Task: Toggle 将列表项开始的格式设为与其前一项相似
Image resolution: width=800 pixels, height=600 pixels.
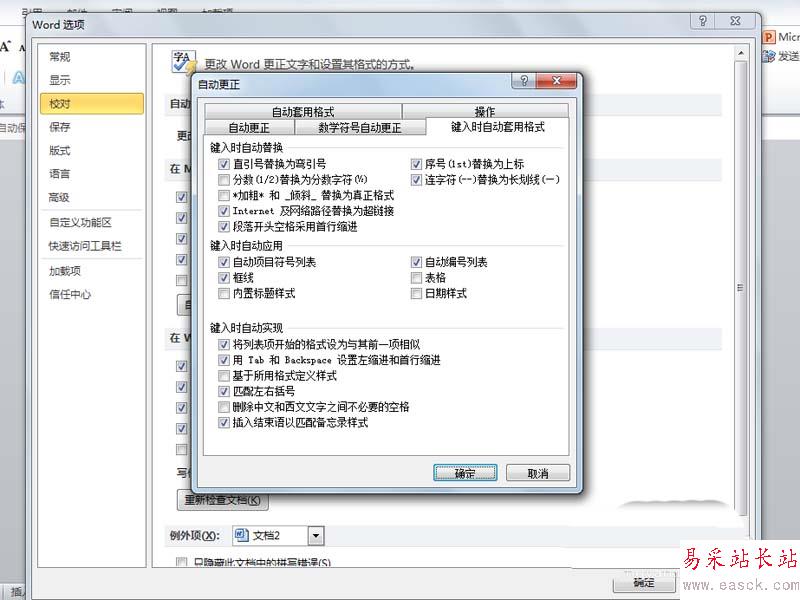Action: [x=223, y=344]
